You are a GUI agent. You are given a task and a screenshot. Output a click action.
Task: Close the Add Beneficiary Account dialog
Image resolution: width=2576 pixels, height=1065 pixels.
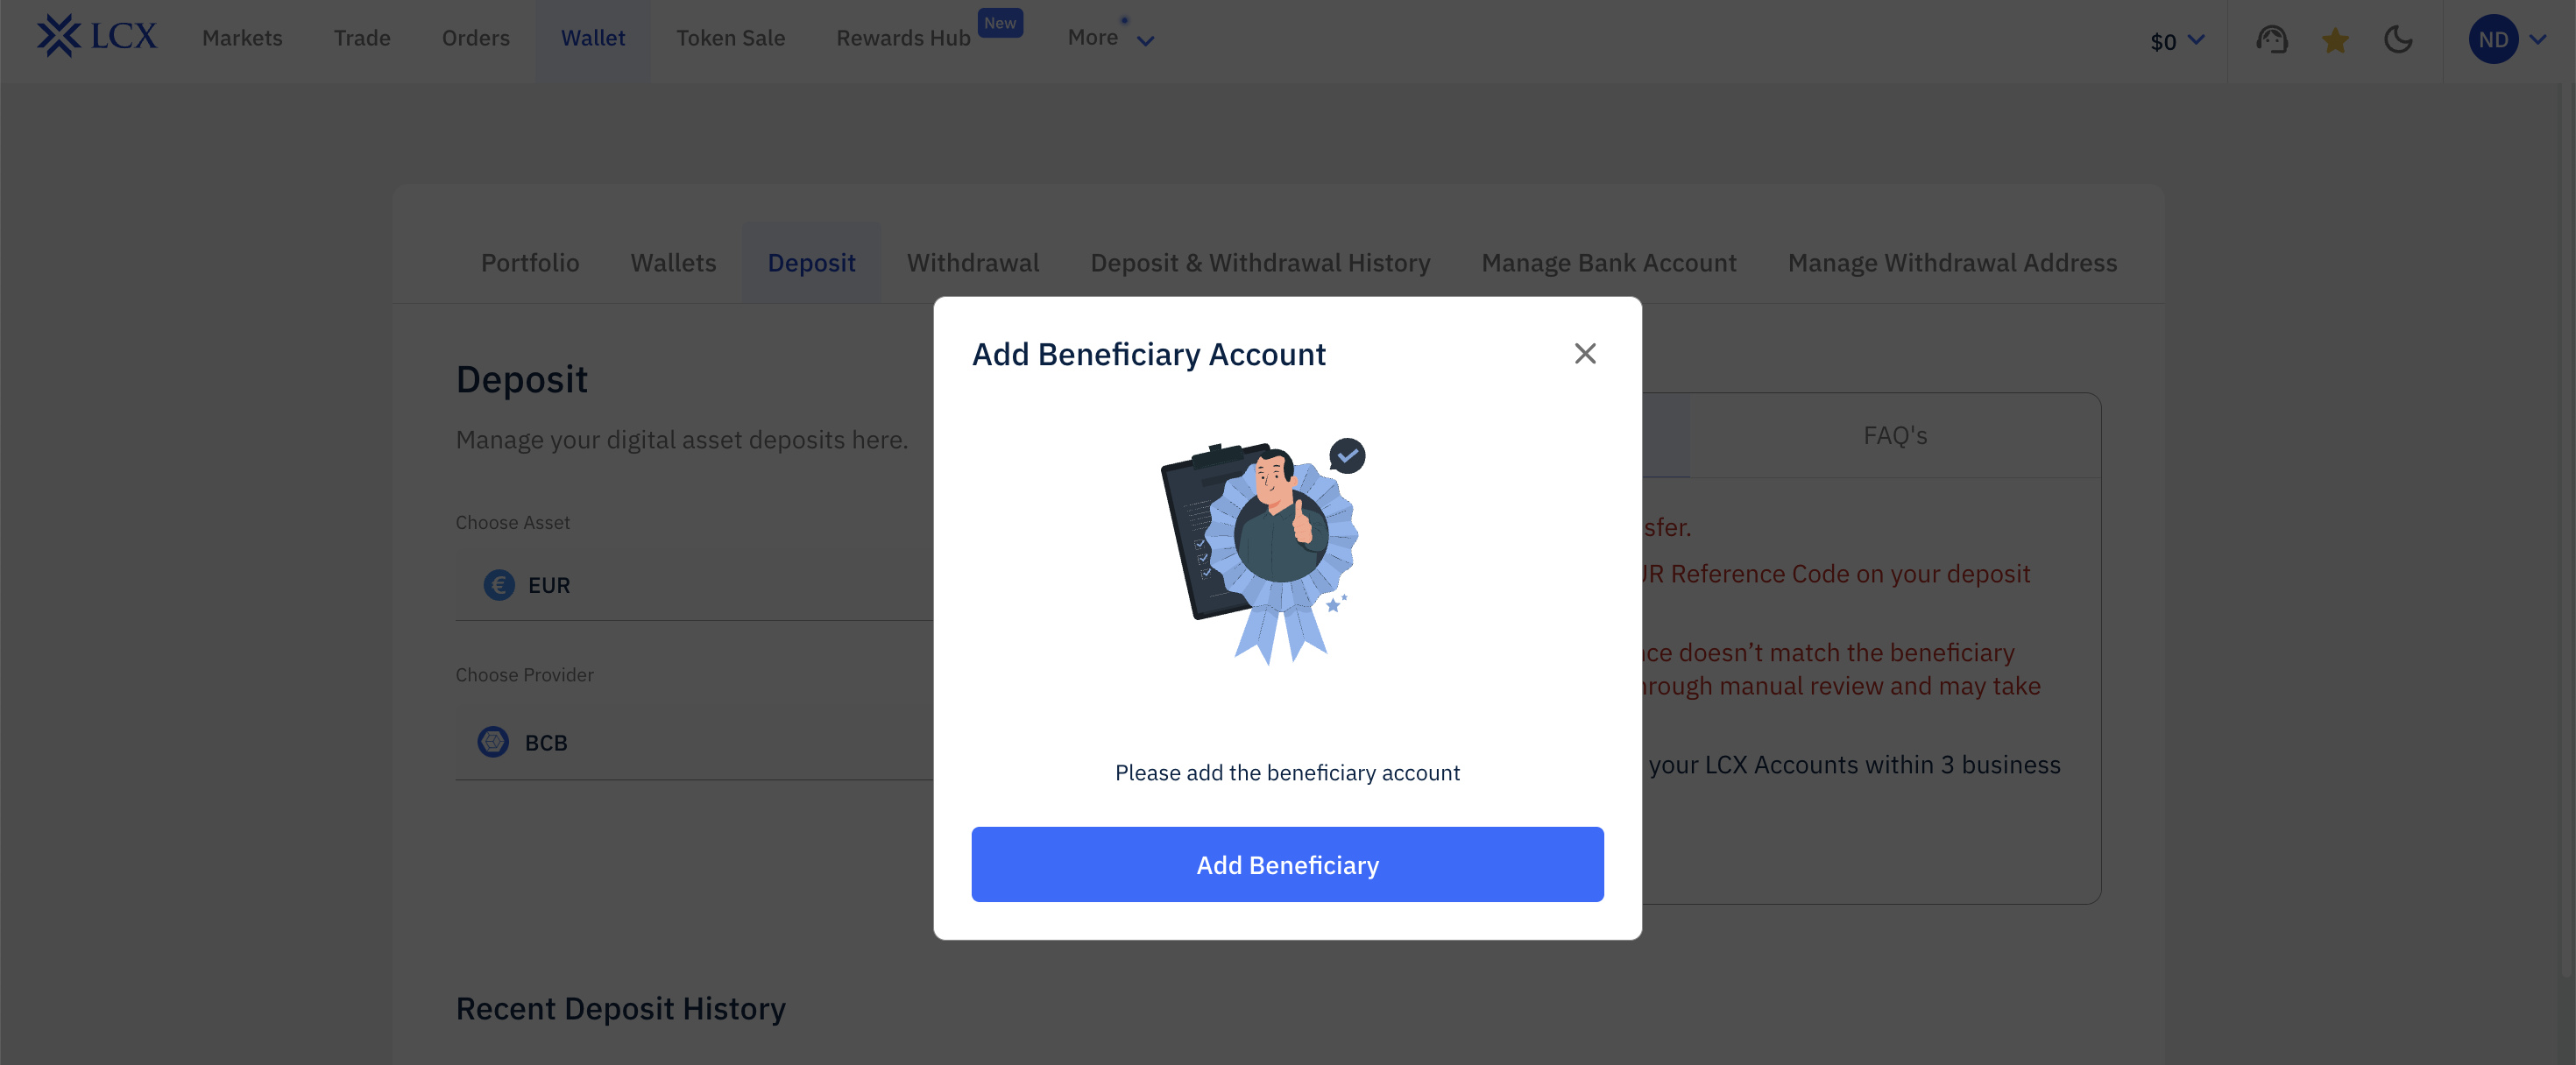(1584, 354)
